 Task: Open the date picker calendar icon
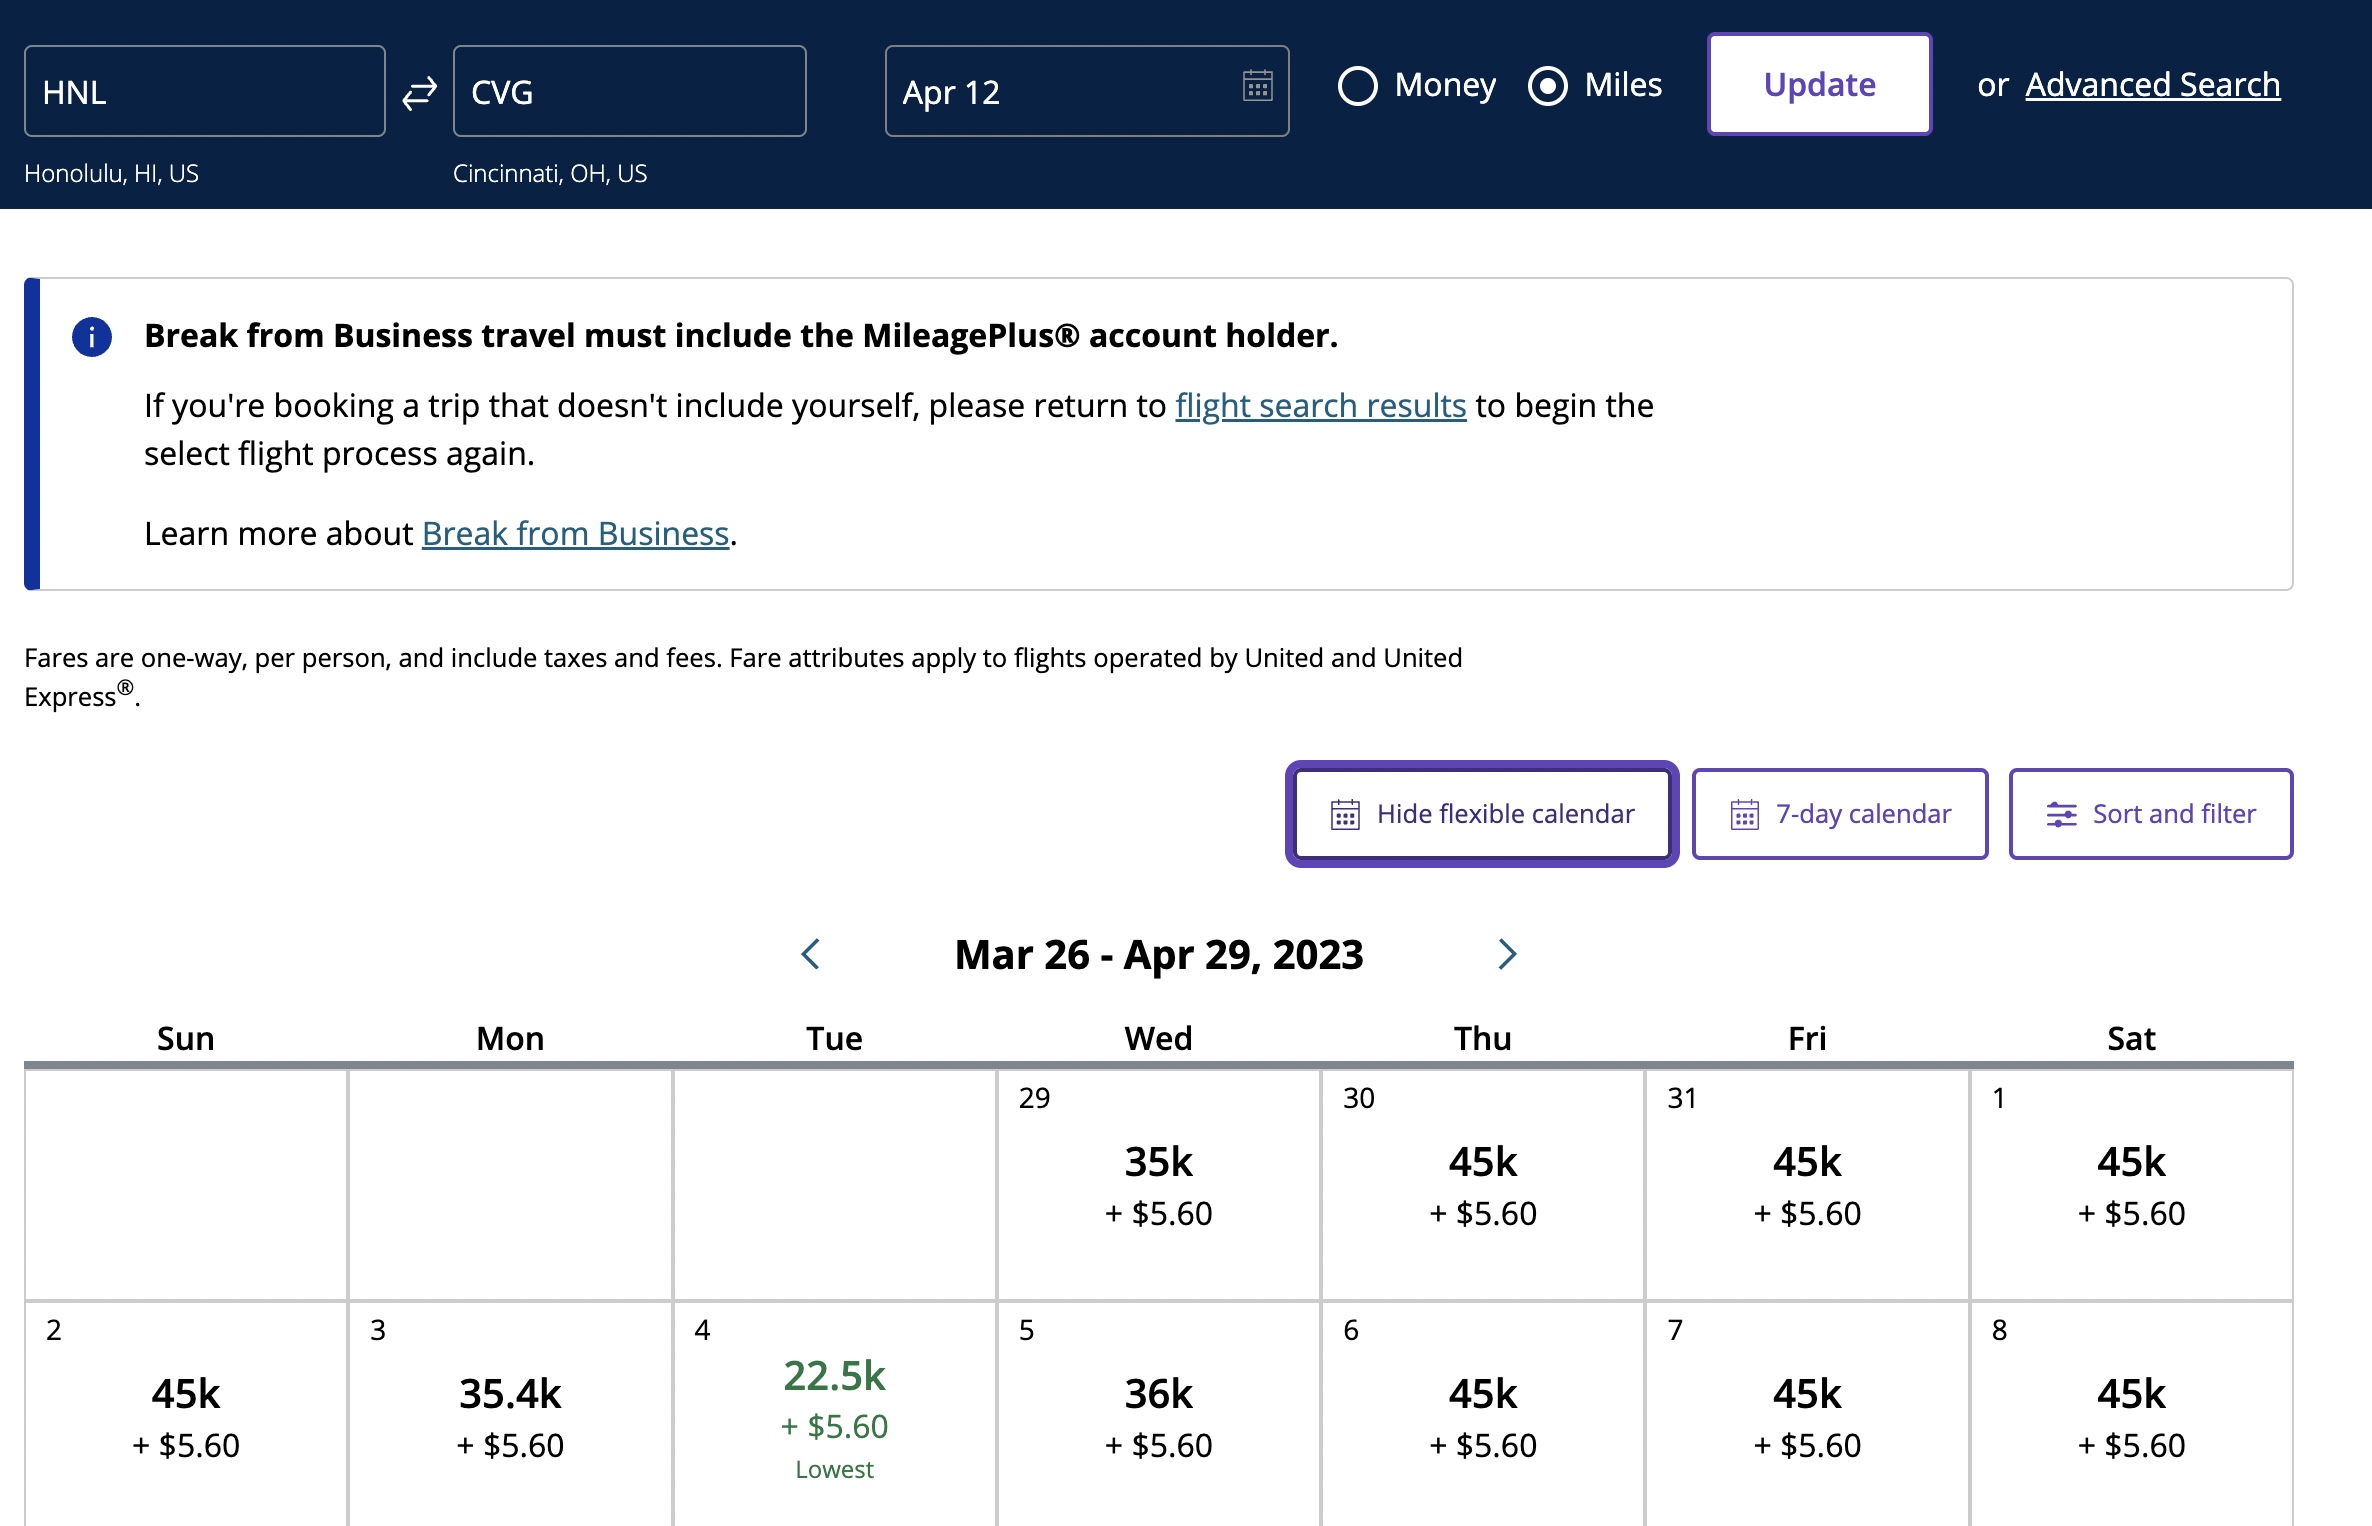(x=1257, y=86)
